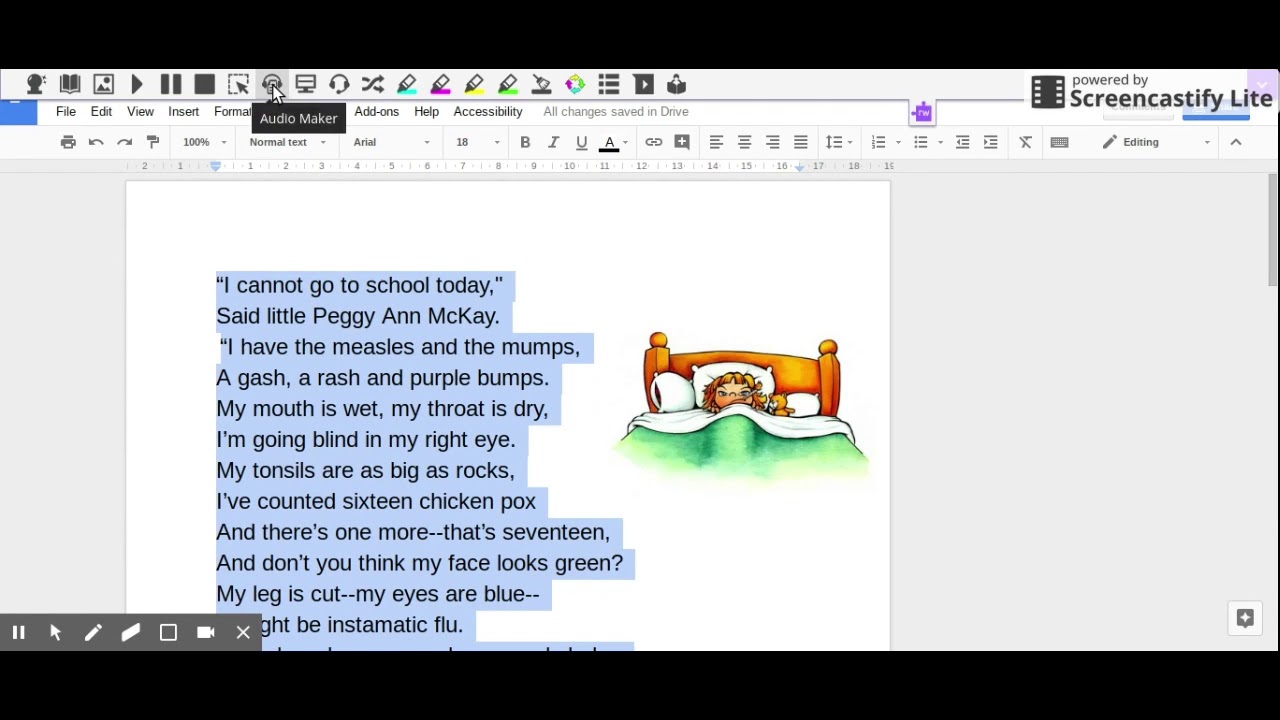The image size is (1280, 720).
Task: Activate the Screenshot Reader tool
Action: coord(238,85)
